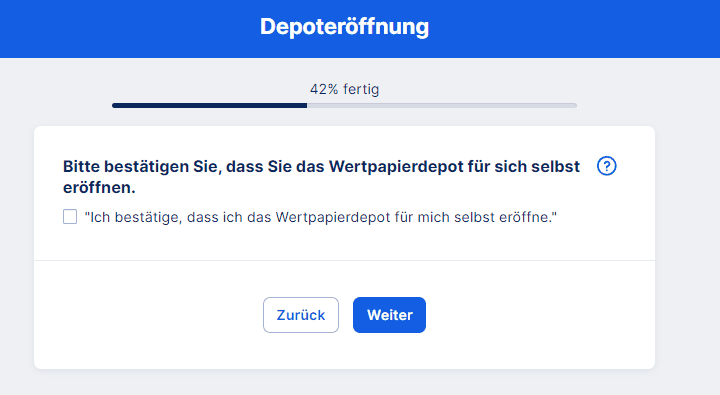The height and width of the screenshot is (395, 720).
Task: Click the filled portion of progress bar
Action: pyautogui.click(x=209, y=106)
